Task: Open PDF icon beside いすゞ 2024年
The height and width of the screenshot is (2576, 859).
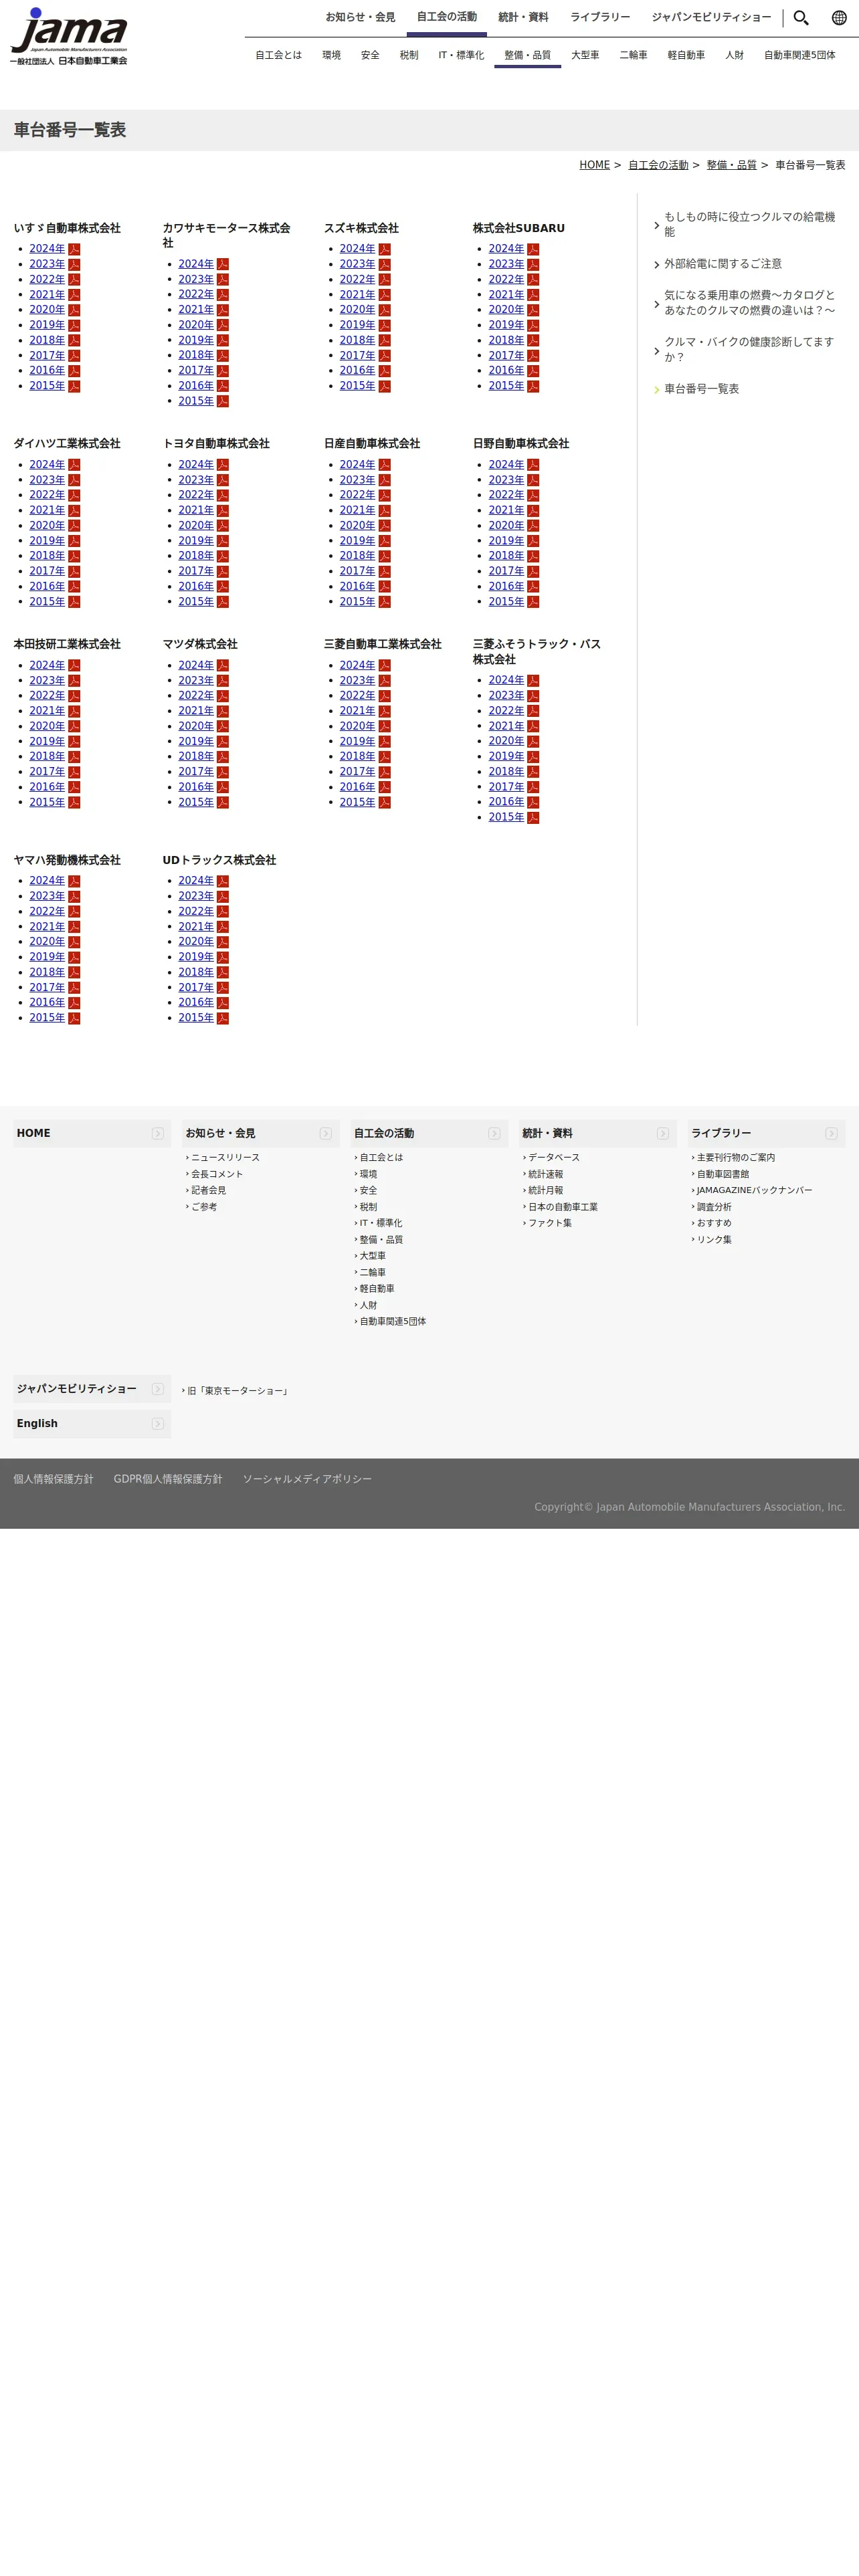Action: point(74,249)
